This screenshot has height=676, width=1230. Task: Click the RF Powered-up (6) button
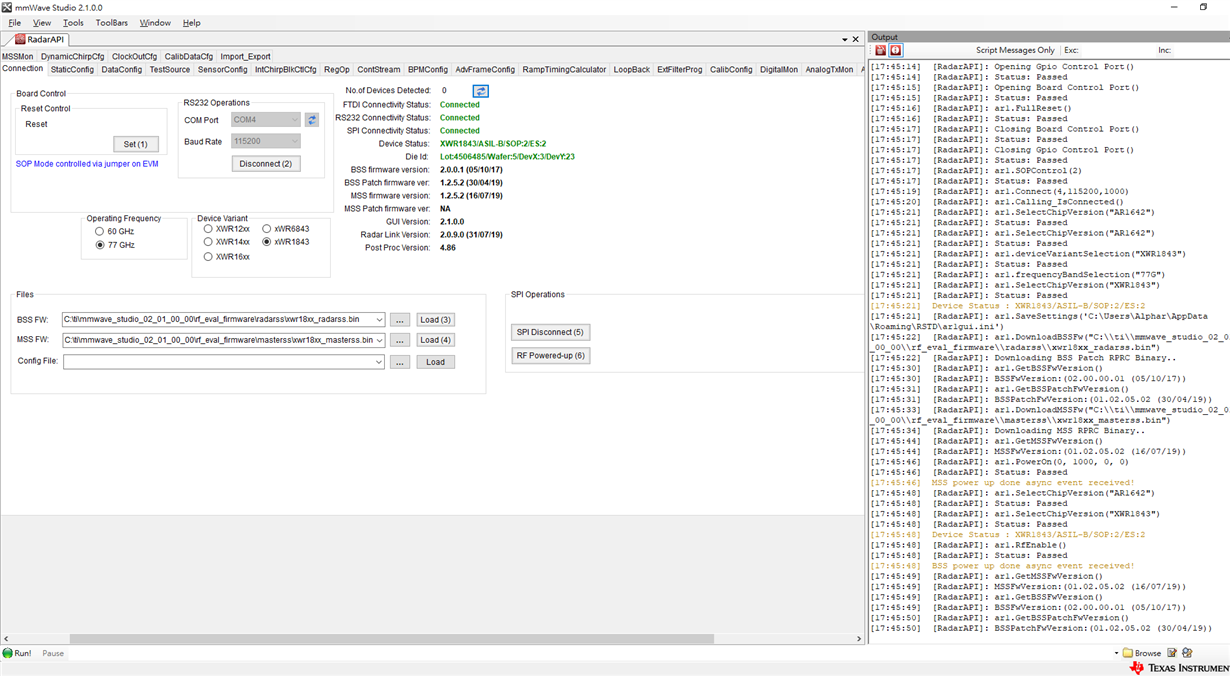[550, 356]
